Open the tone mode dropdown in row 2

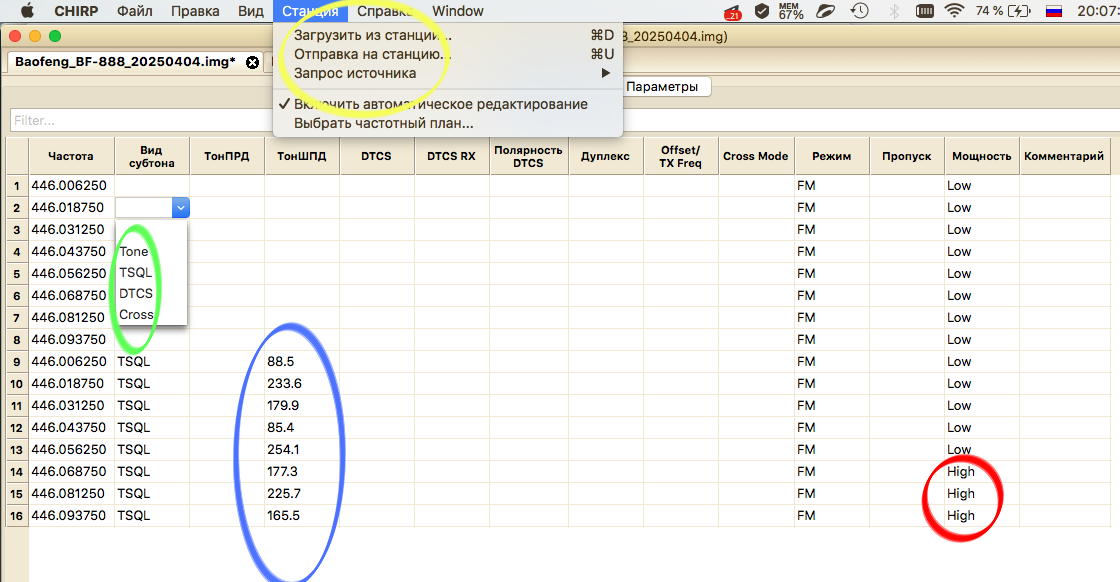[181, 208]
